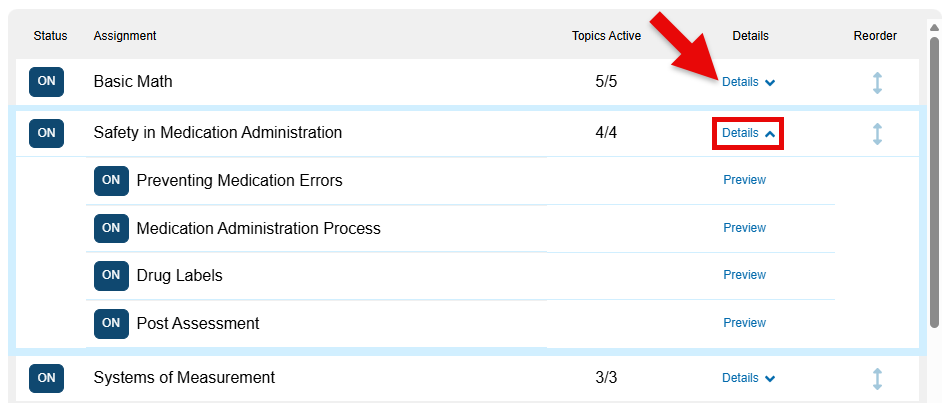Click the vertical scrollbar thumb

(935, 180)
